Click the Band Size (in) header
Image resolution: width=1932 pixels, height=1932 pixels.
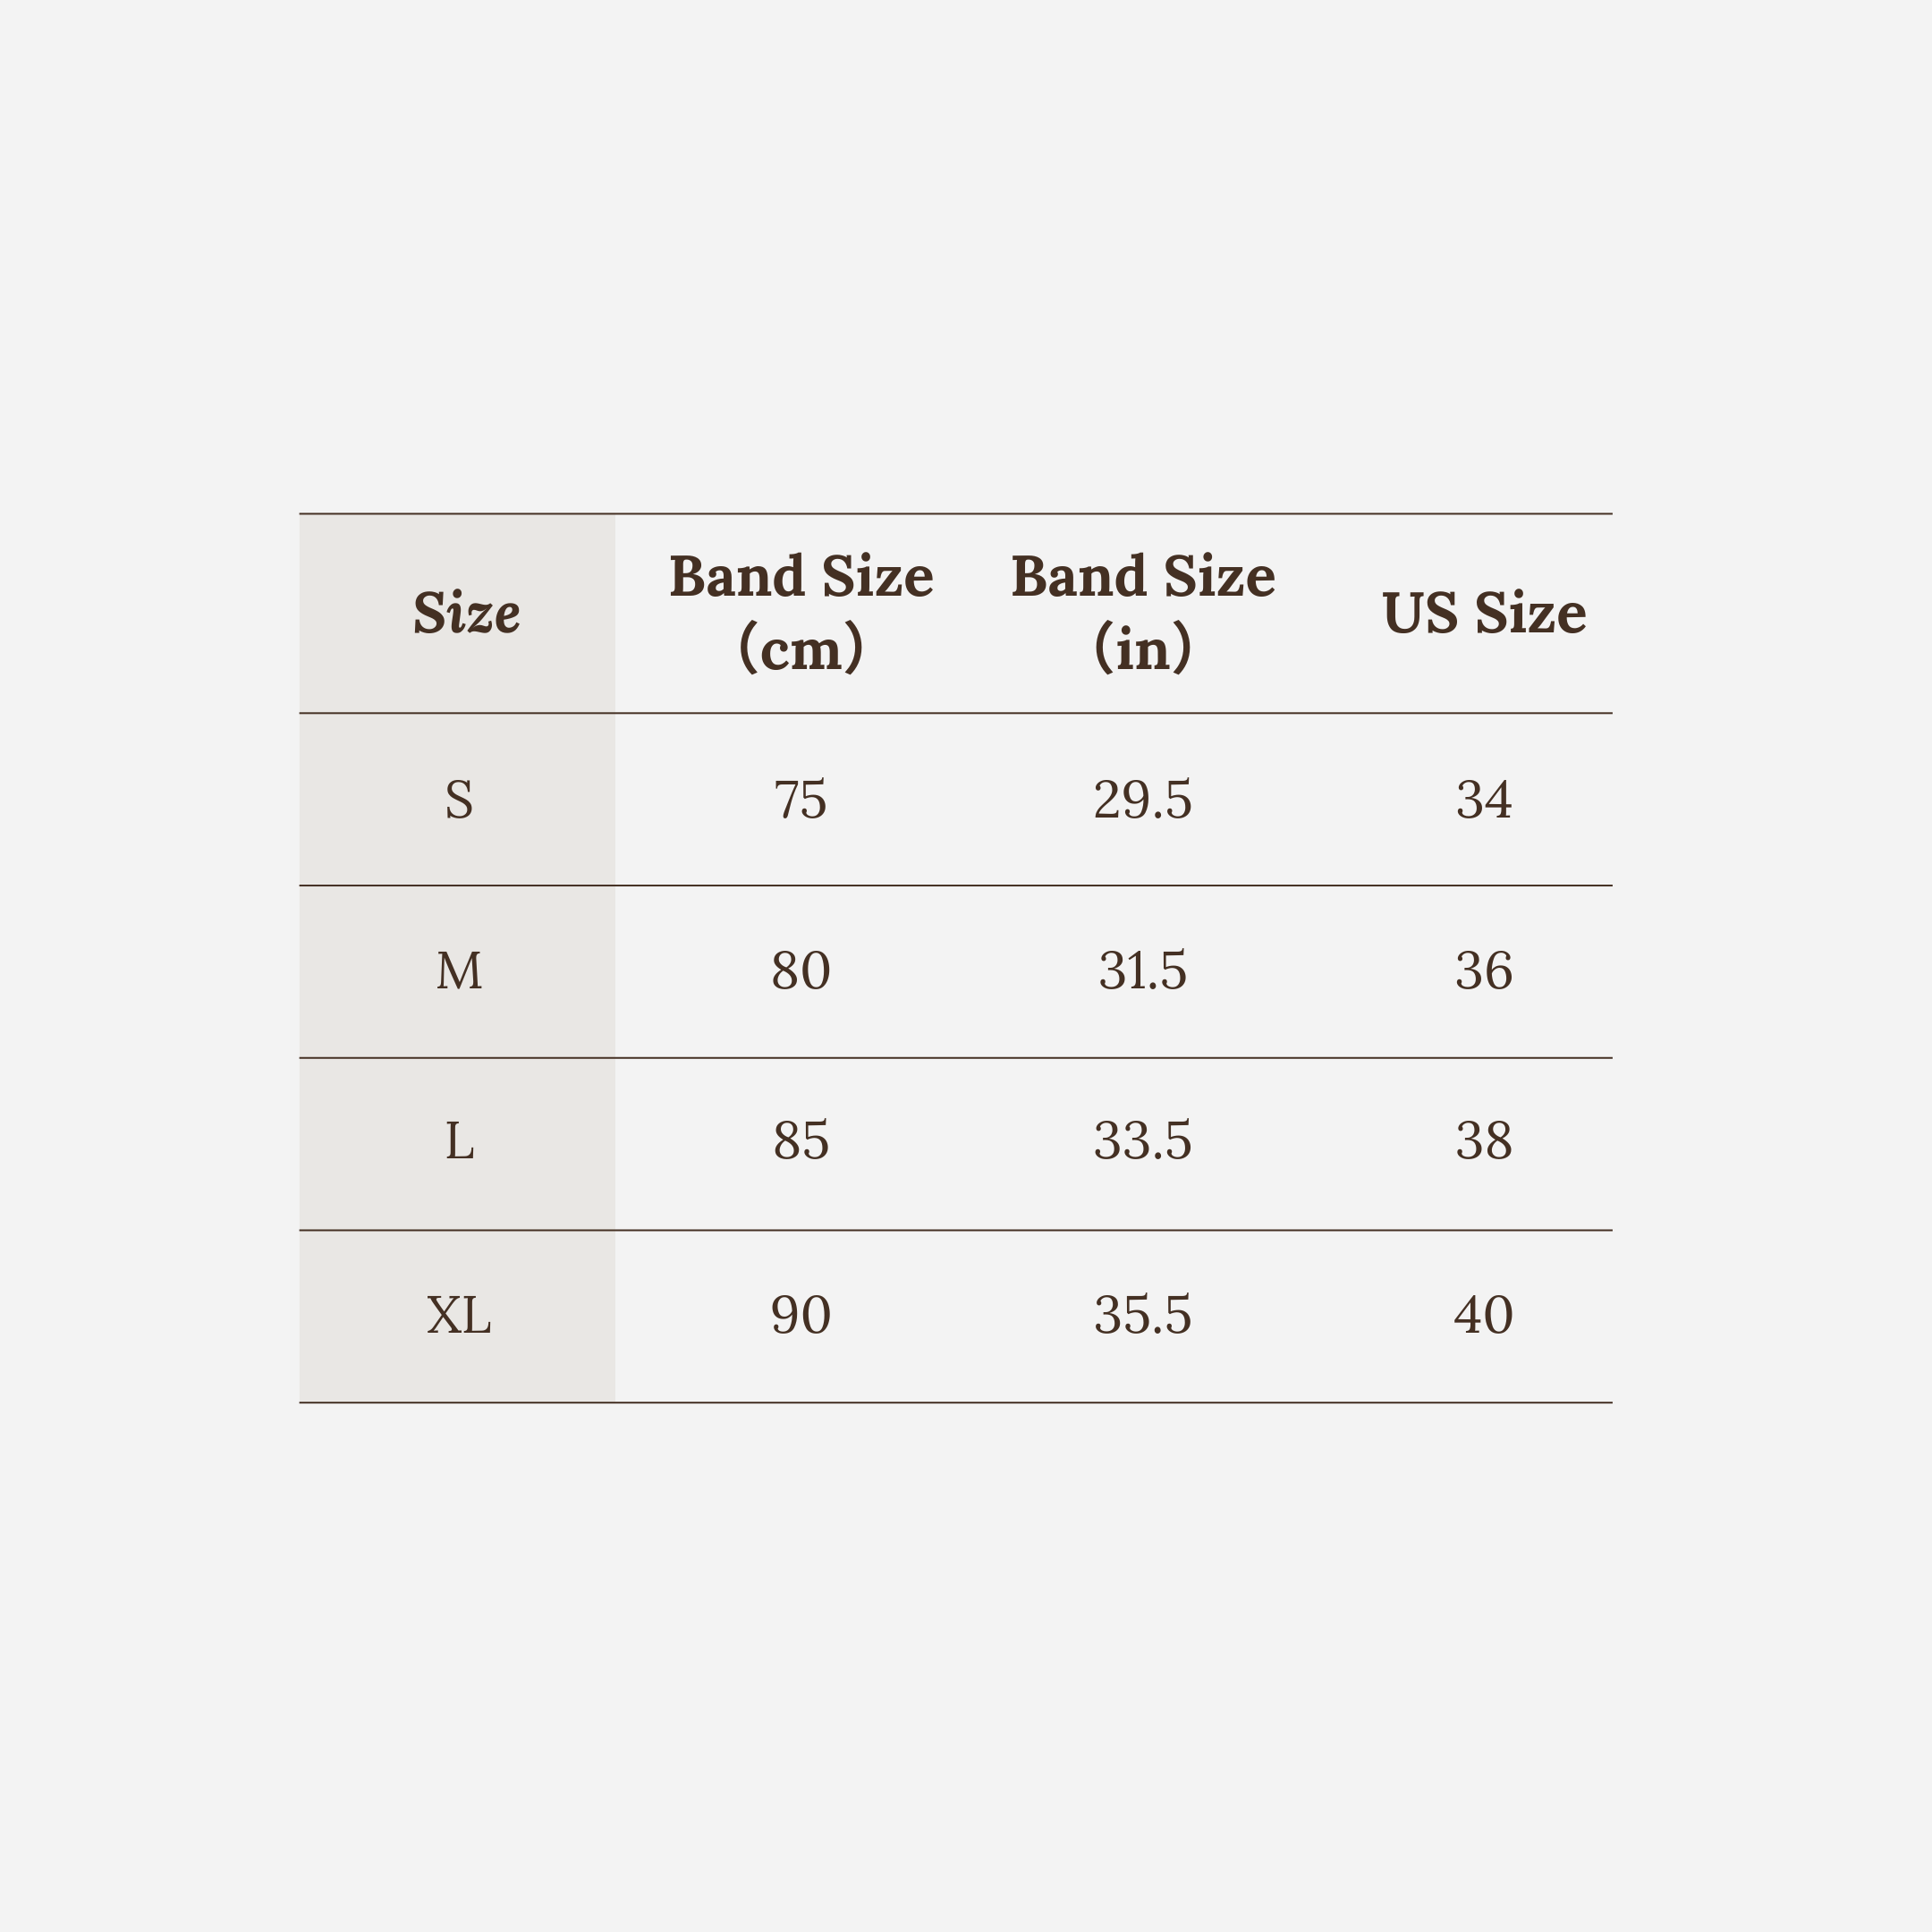(1143, 613)
